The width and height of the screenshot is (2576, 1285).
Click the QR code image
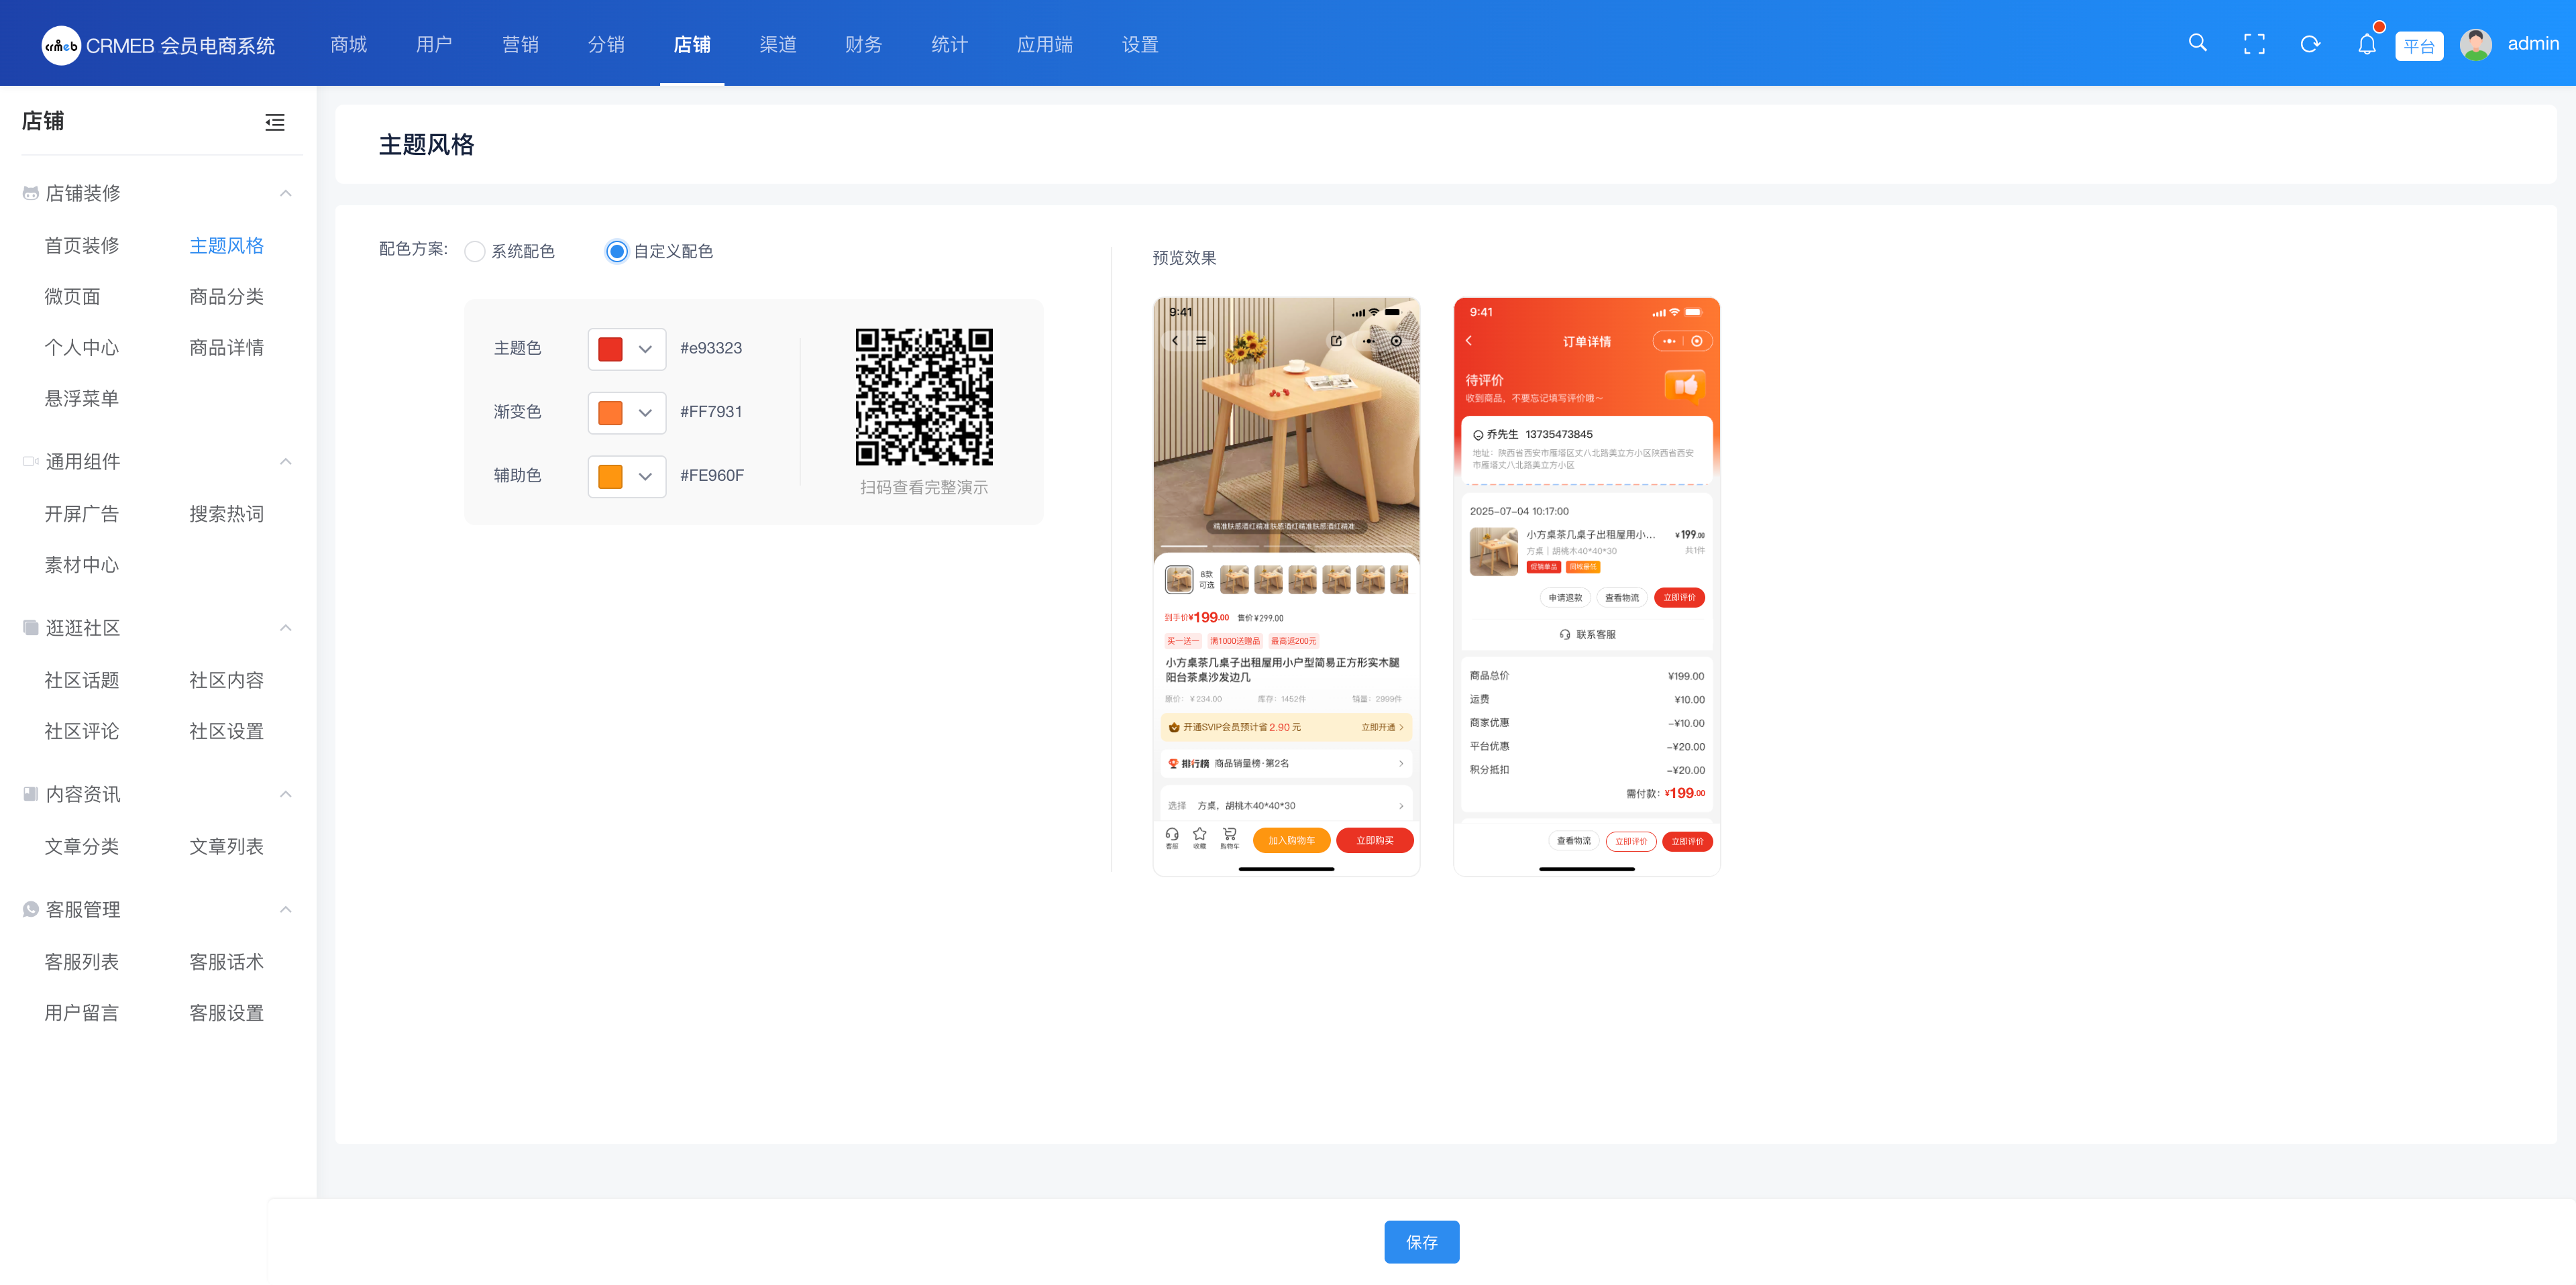(x=923, y=396)
